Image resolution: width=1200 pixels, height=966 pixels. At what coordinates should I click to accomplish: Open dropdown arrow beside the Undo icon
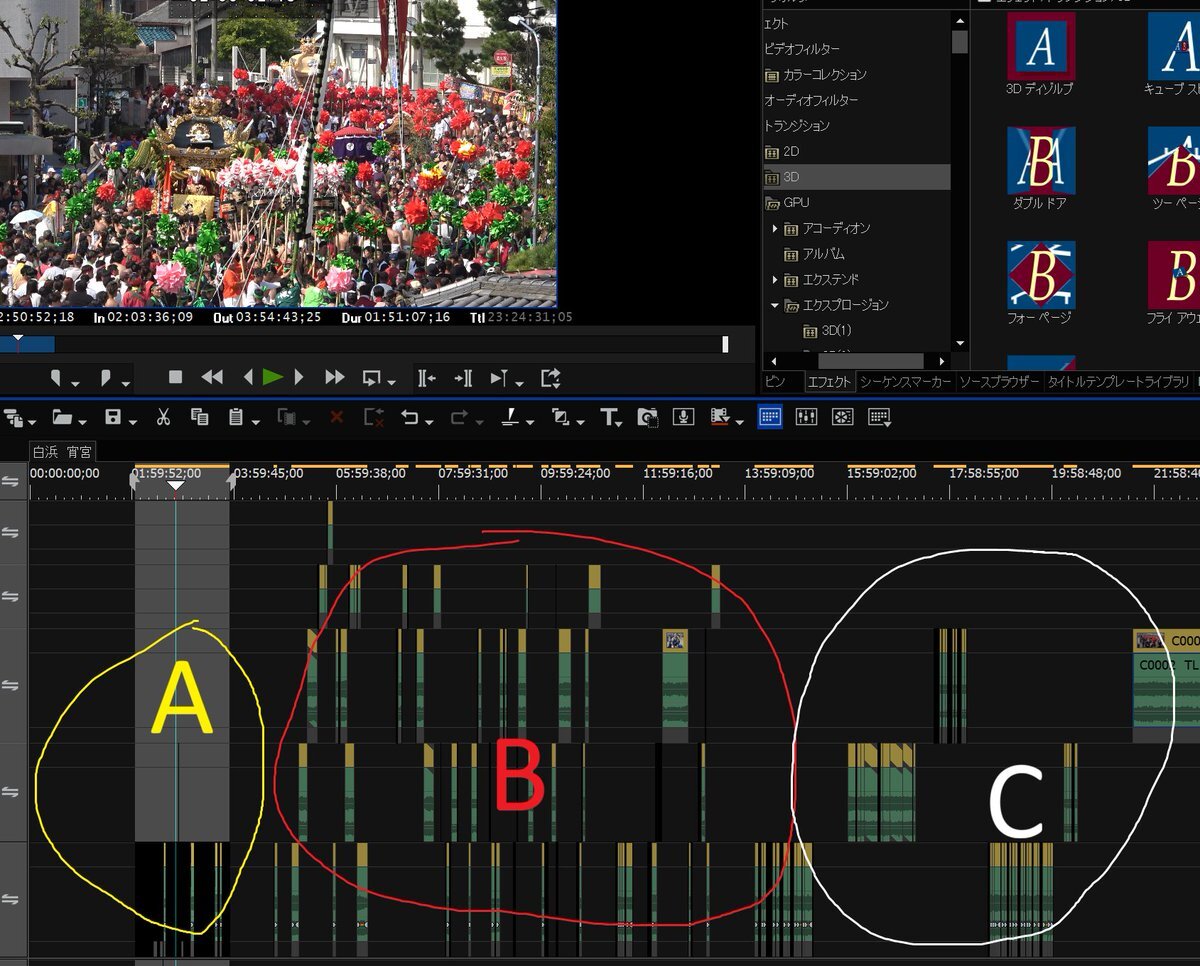coord(429,423)
